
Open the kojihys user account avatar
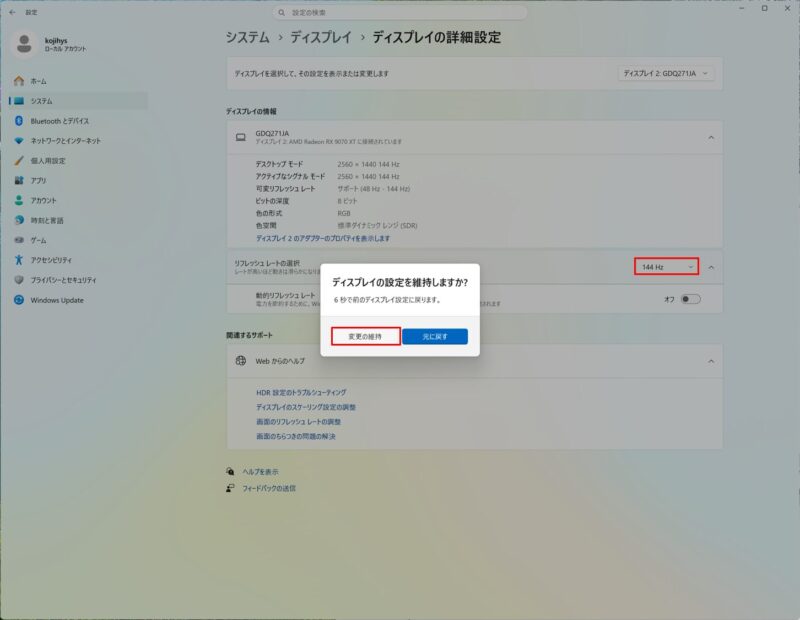23,44
